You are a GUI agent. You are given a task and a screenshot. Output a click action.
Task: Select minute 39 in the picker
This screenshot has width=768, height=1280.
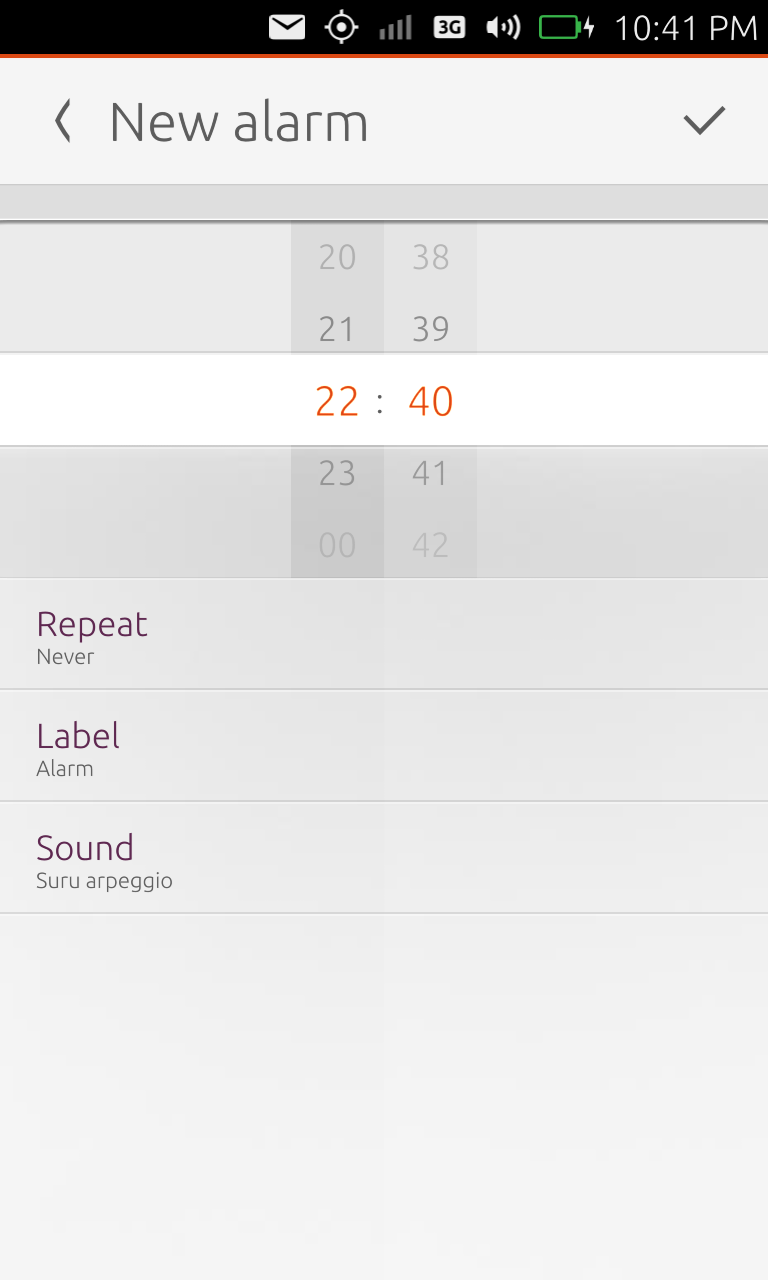[x=431, y=329]
